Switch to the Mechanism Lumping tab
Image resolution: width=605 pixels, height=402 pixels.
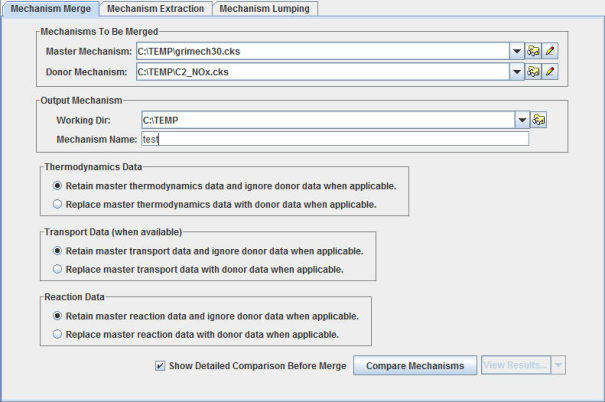[x=265, y=8]
